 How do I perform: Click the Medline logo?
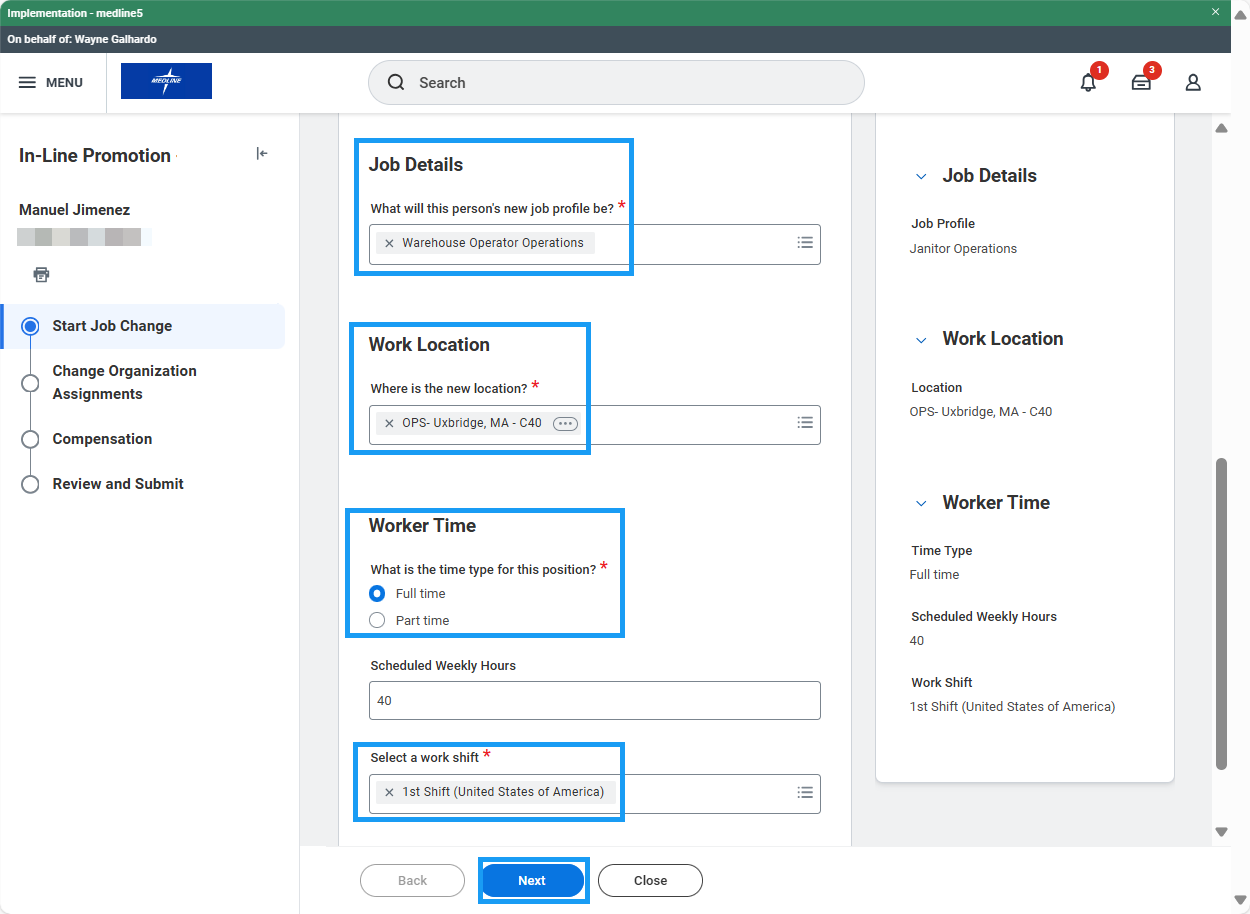(166, 82)
